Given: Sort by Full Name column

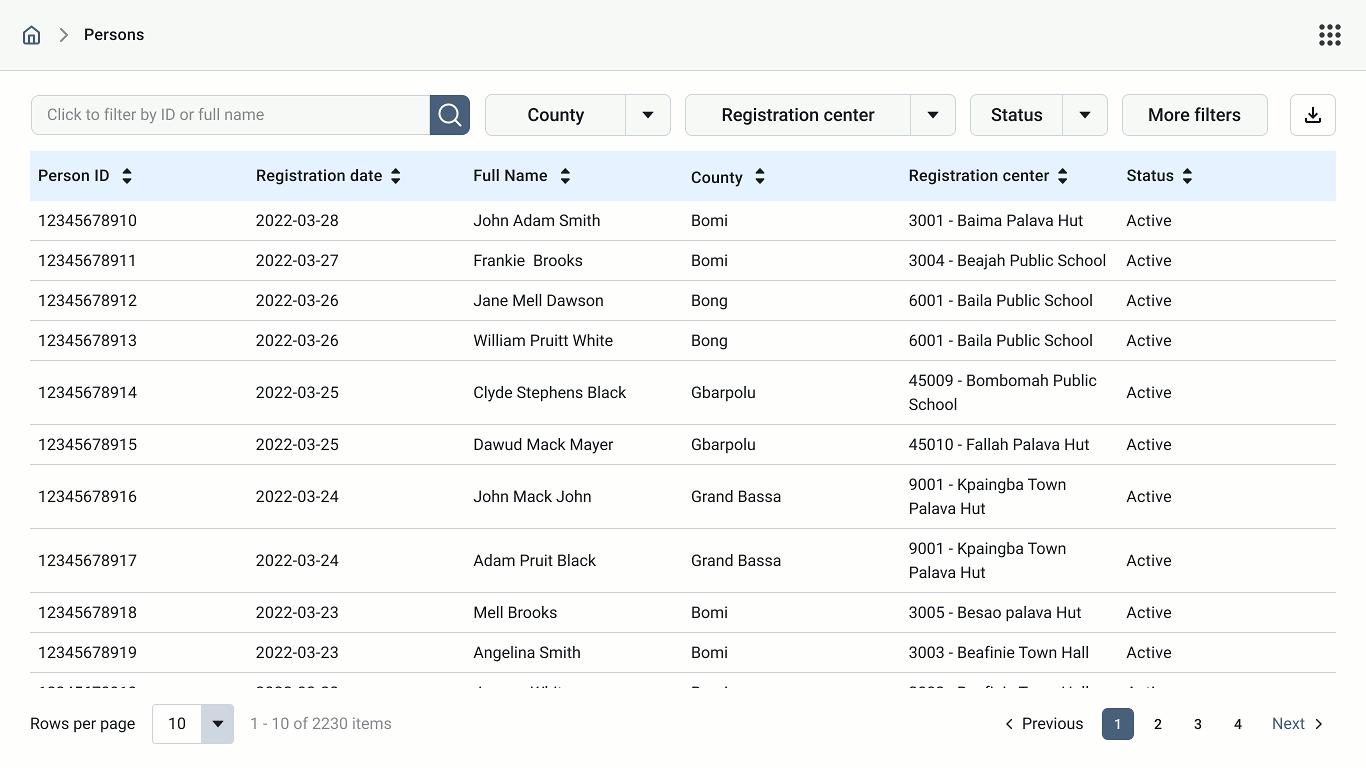Looking at the screenshot, I should (x=565, y=176).
